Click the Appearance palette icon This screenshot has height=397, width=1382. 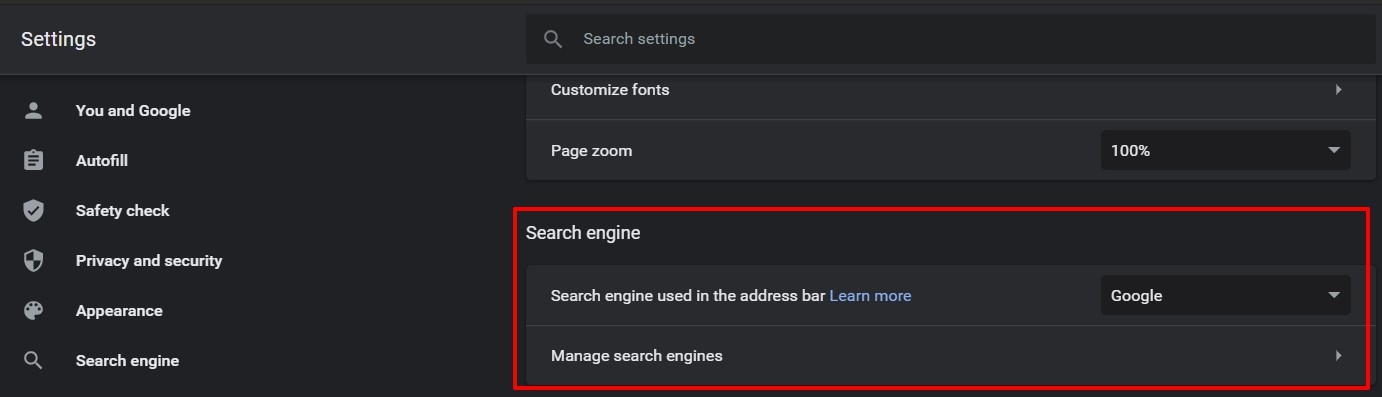point(33,310)
